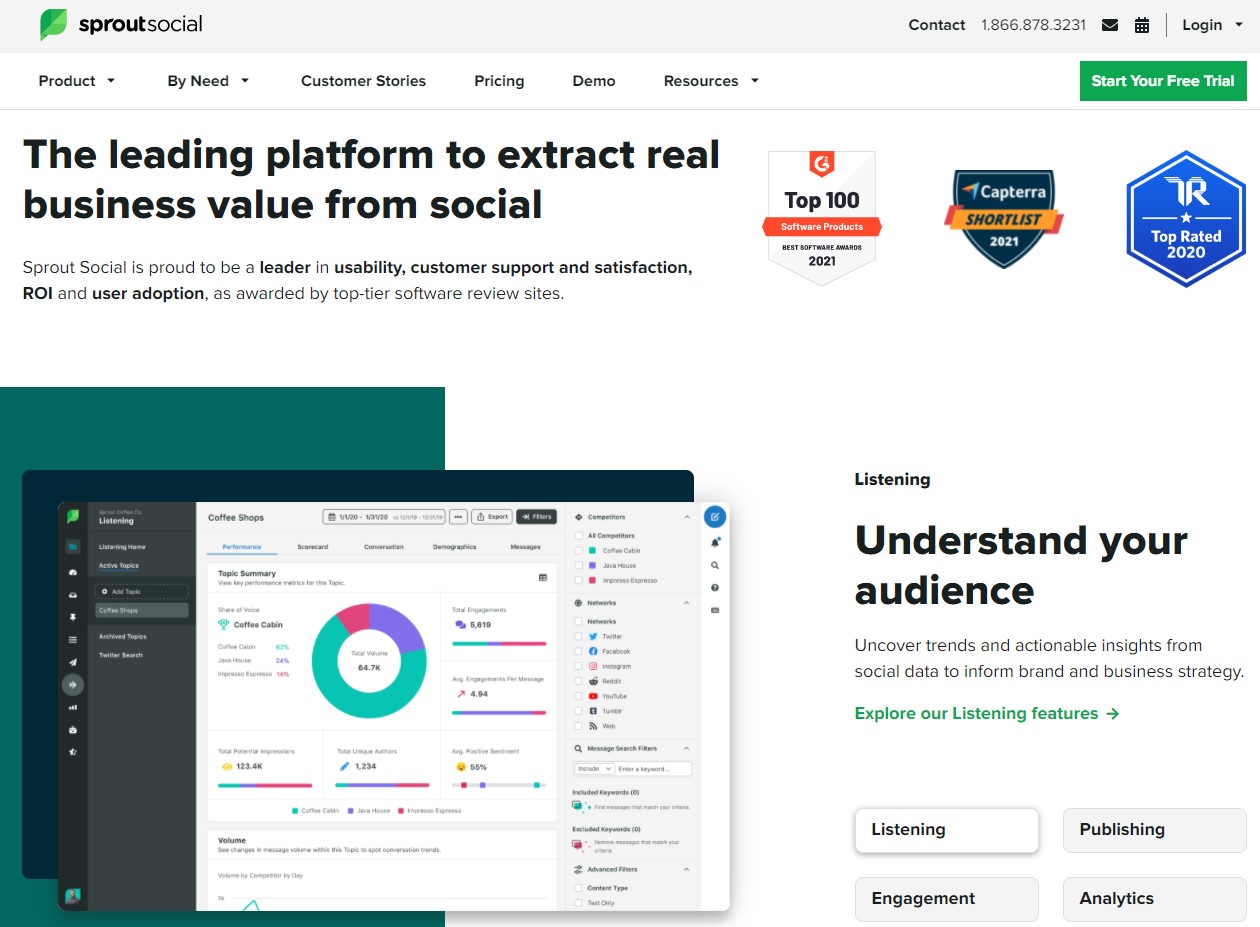Open the dashboard gauge sidebar icon
1260x927 pixels.
pyautogui.click(x=72, y=572)
